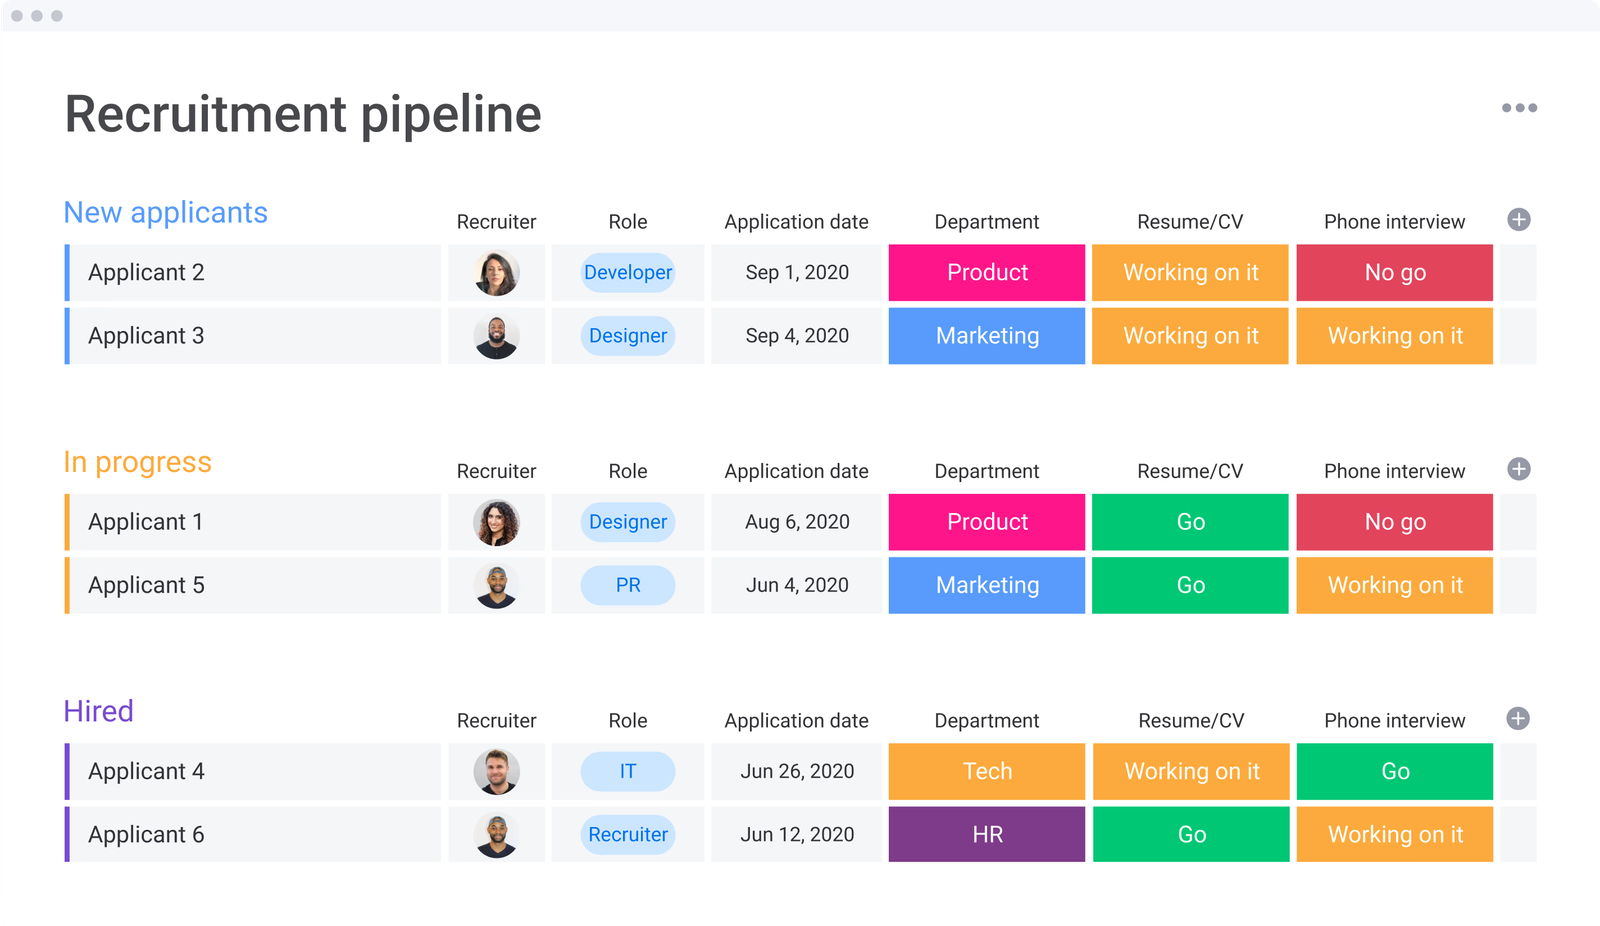
Task: Click the Phone interview column header
Action: (x=1394, y=221)
